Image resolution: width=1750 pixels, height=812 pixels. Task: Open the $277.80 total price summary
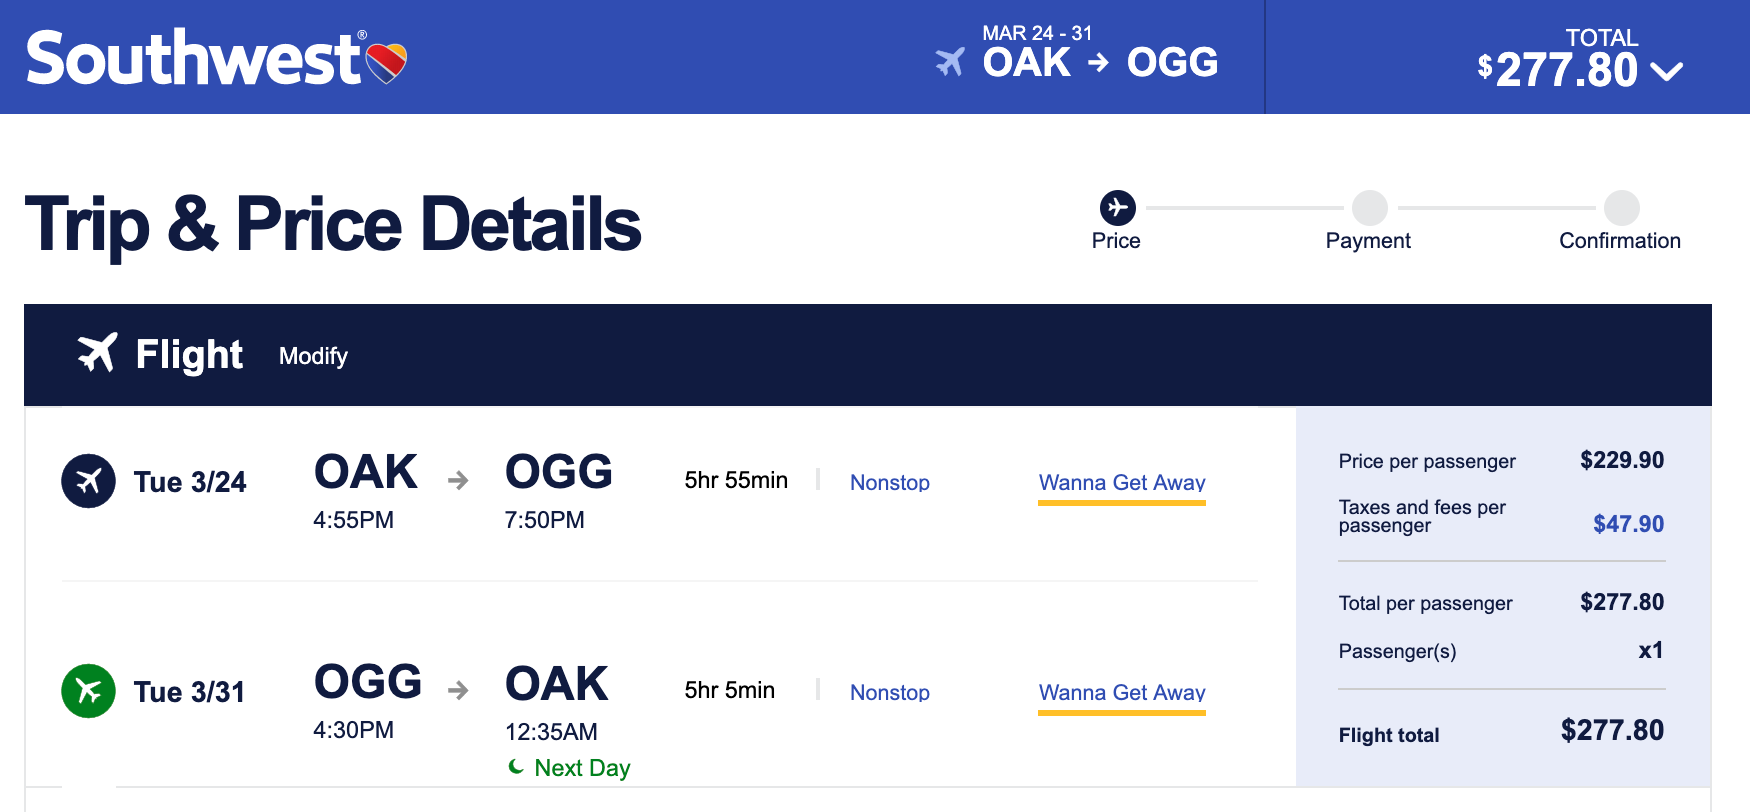coord(1566,70)
